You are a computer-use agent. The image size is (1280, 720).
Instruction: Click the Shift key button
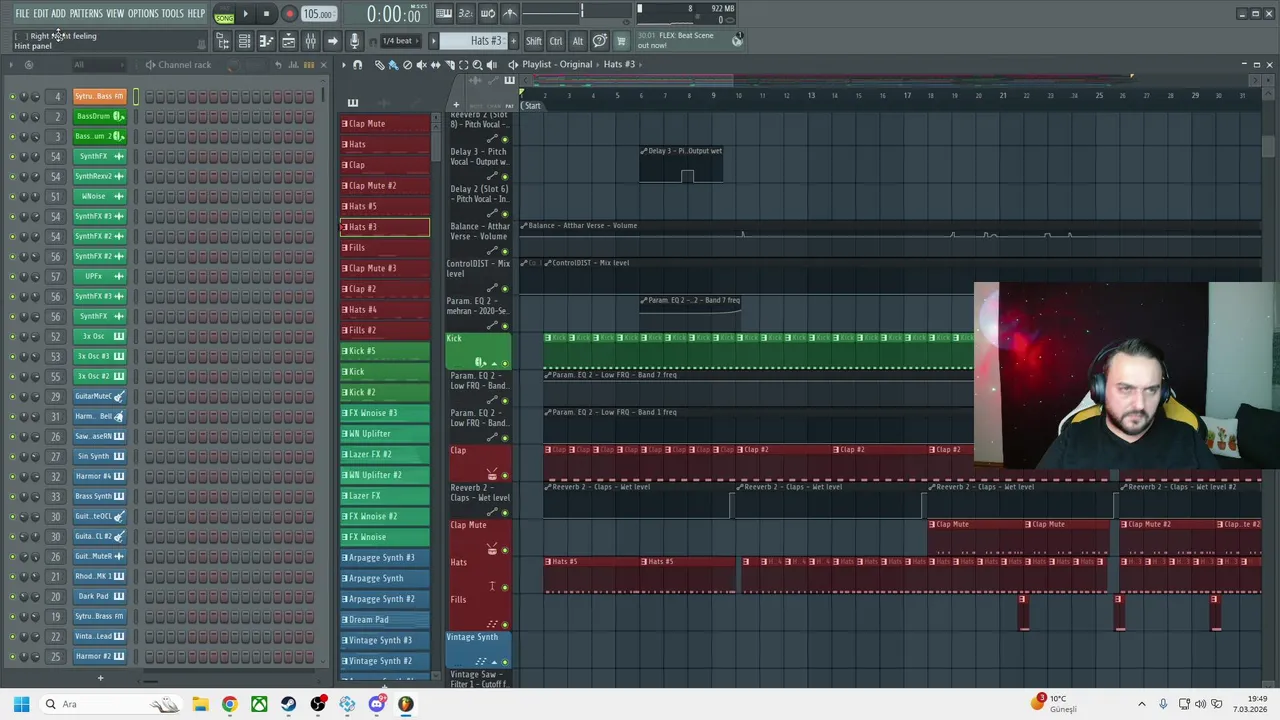click(534, 41)
